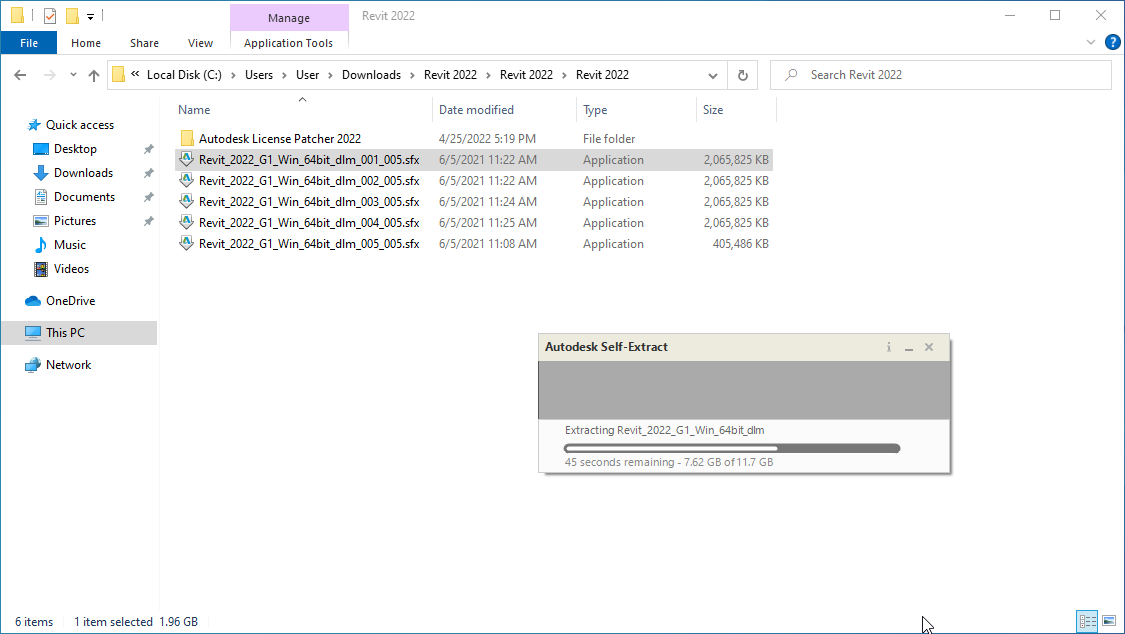Switch to the Application Tools tab
The image size is (1125, 634).
tap(288, 43)
